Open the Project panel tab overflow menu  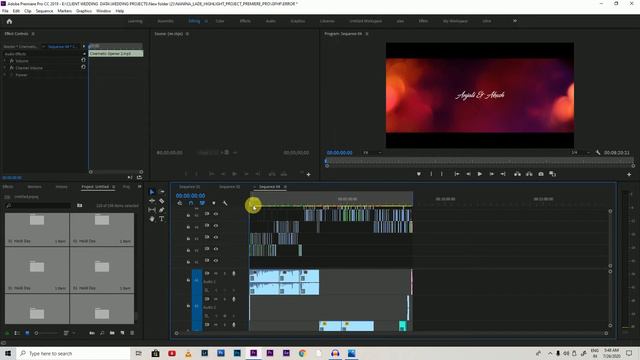139,187
